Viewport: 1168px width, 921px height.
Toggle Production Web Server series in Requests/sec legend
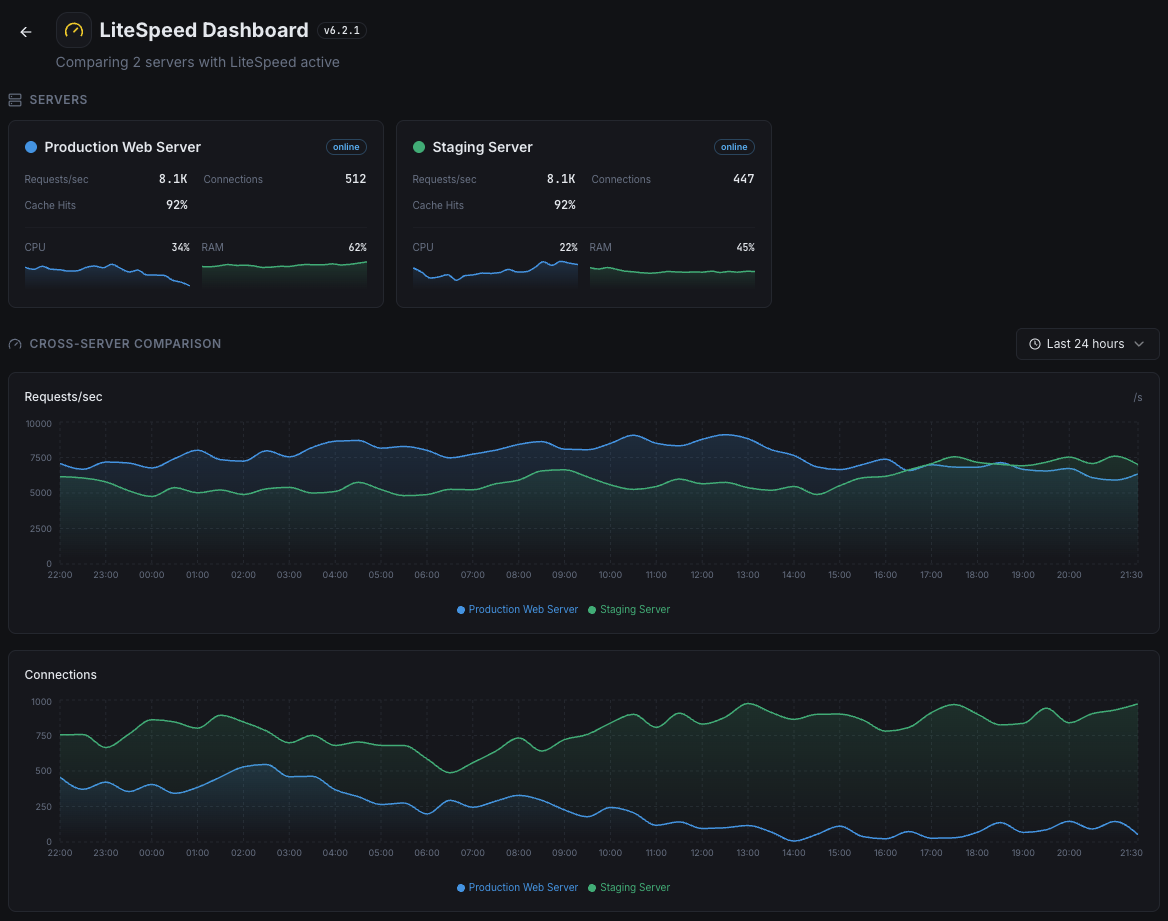[517, 609]
